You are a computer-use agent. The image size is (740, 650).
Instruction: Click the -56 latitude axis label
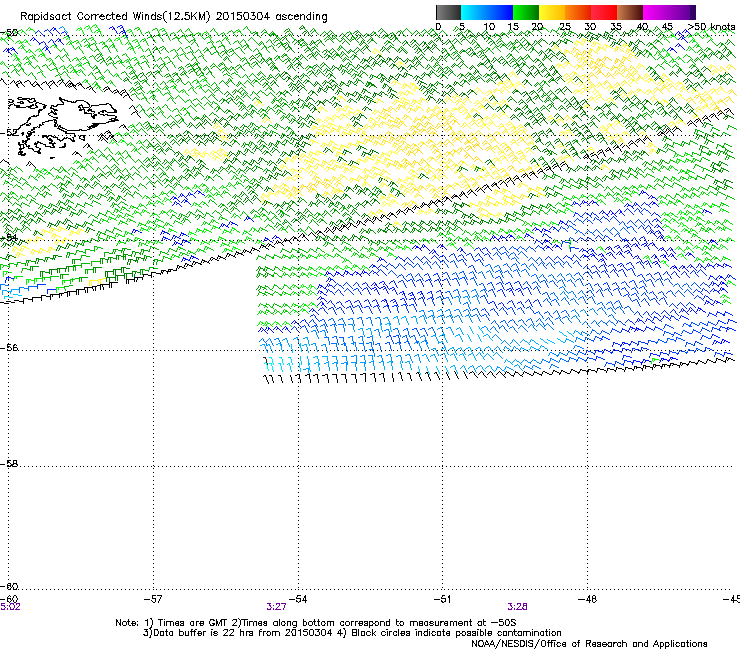click(9, 348)
